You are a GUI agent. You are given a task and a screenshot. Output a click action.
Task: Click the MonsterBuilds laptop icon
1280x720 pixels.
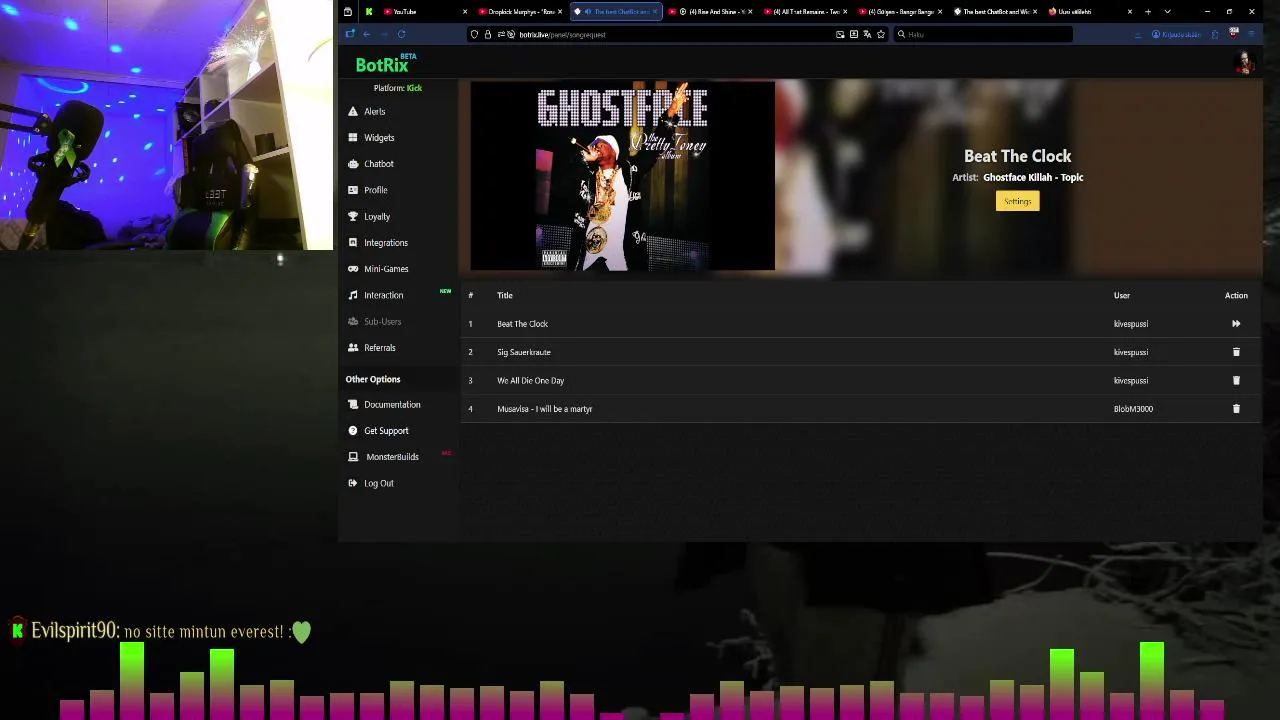click(x=353, y=456)
